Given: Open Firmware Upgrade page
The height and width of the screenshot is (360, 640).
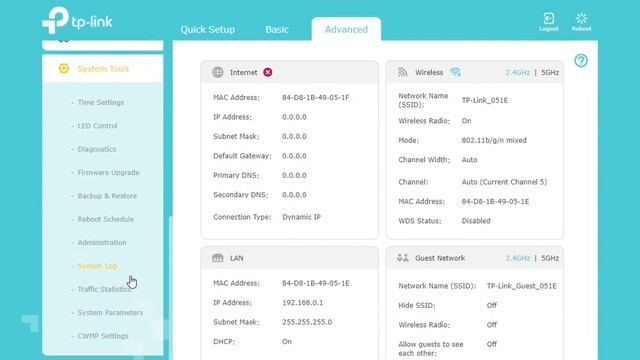Looking at the screenshot, I should tap(108, 172).
